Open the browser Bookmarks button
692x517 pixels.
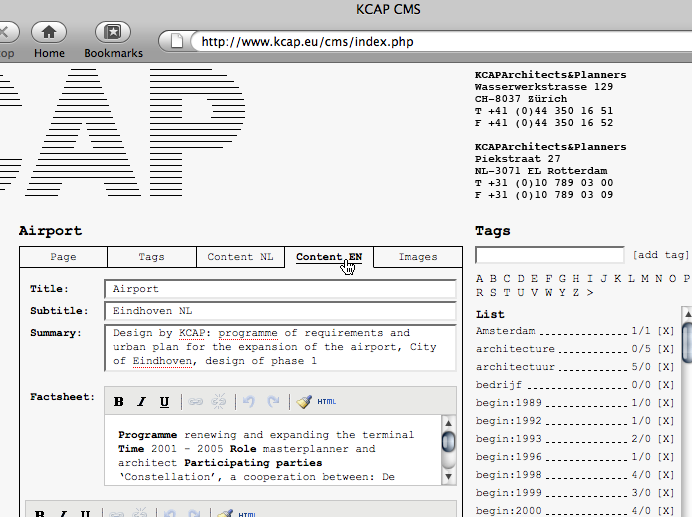pos(113,33)
